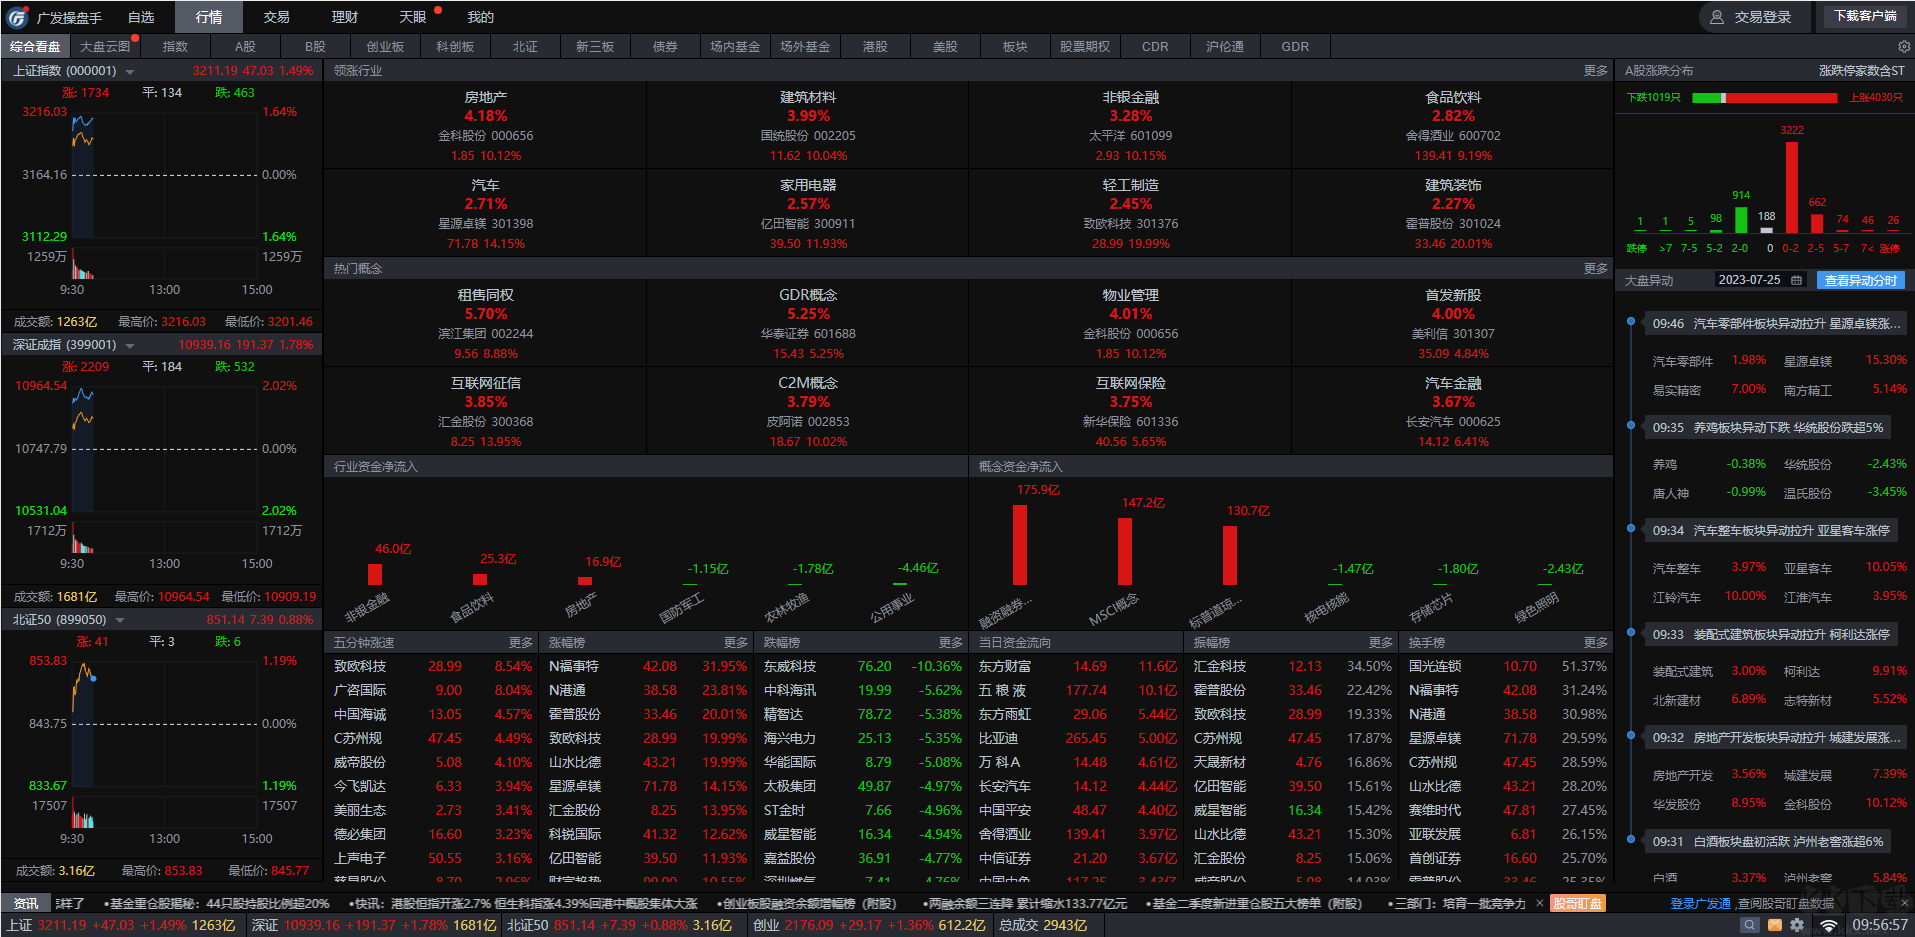Viewport: 1915px width, 937px height.
Task: Select 致欧科技 row in 五分钟涨速
Action: (433, 667)
